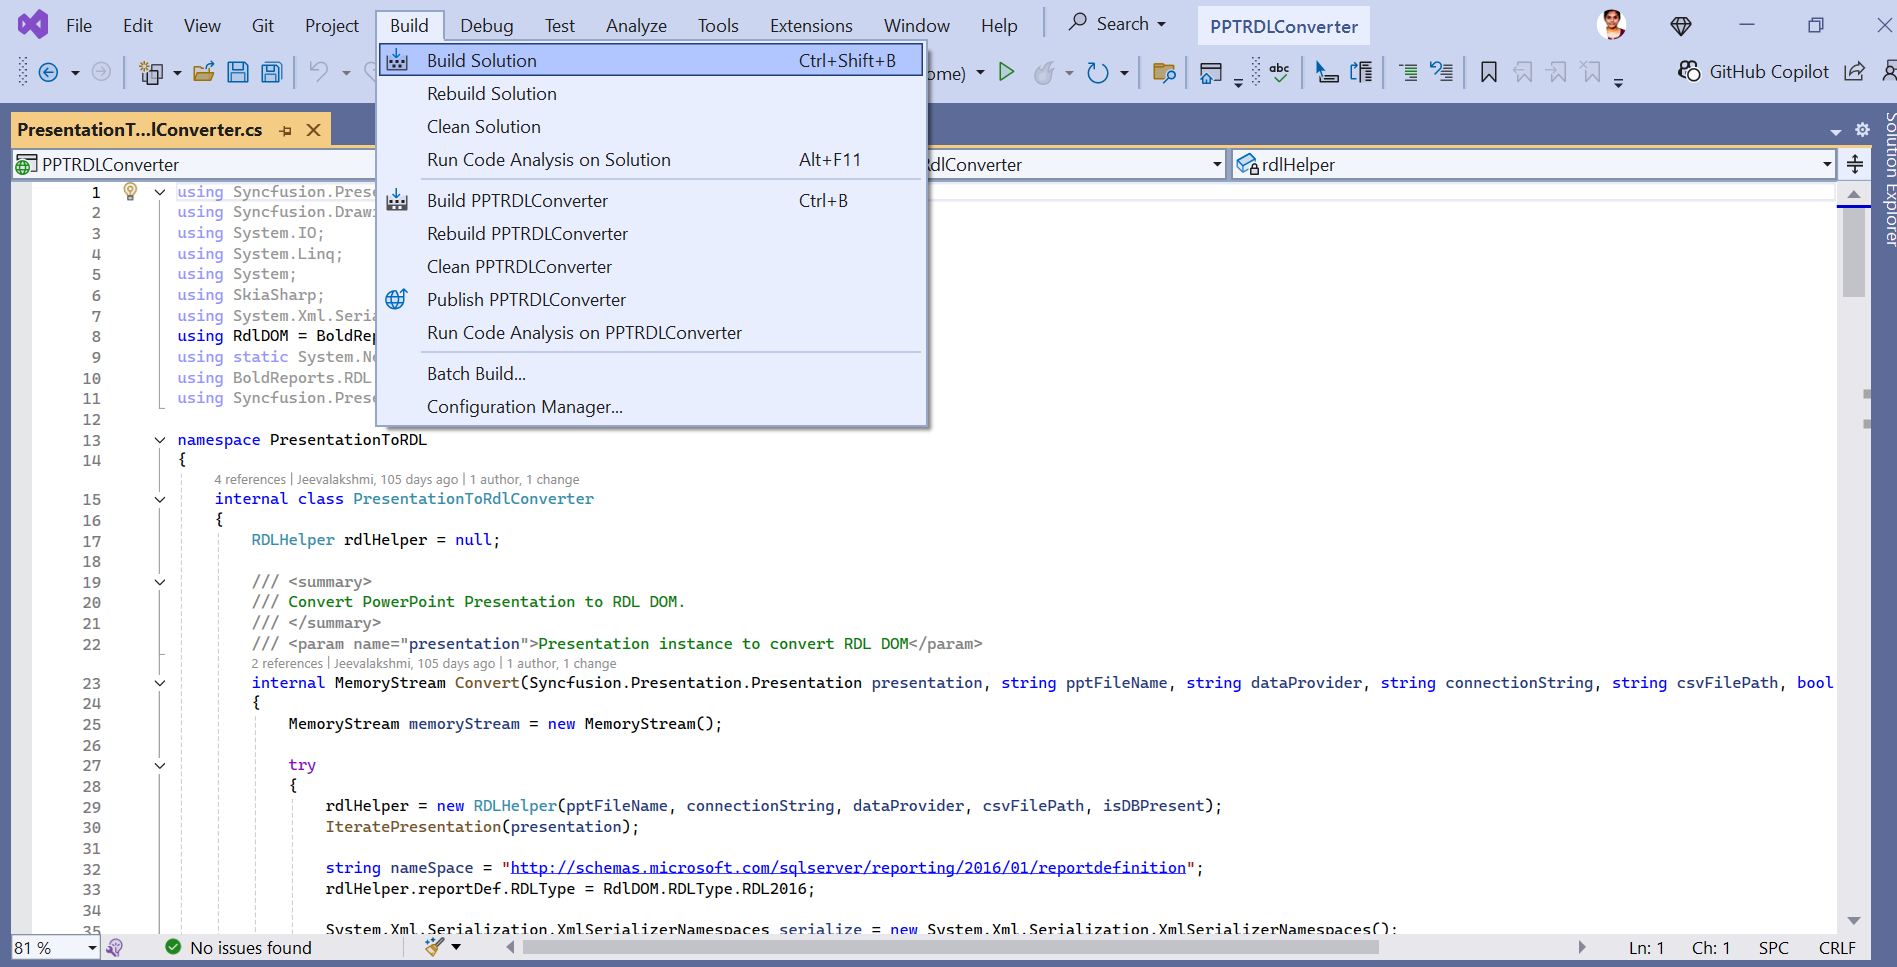
Task: Click the abc spell checker icon
Action: click(1279, 72)
